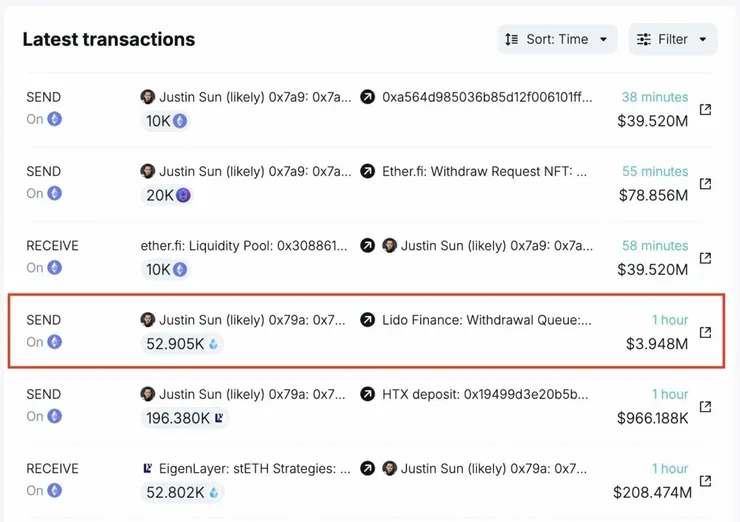Open external link for 58 minutes transaction
The width and height of the screenshot is (740, 522).
(x=705, y=258)
